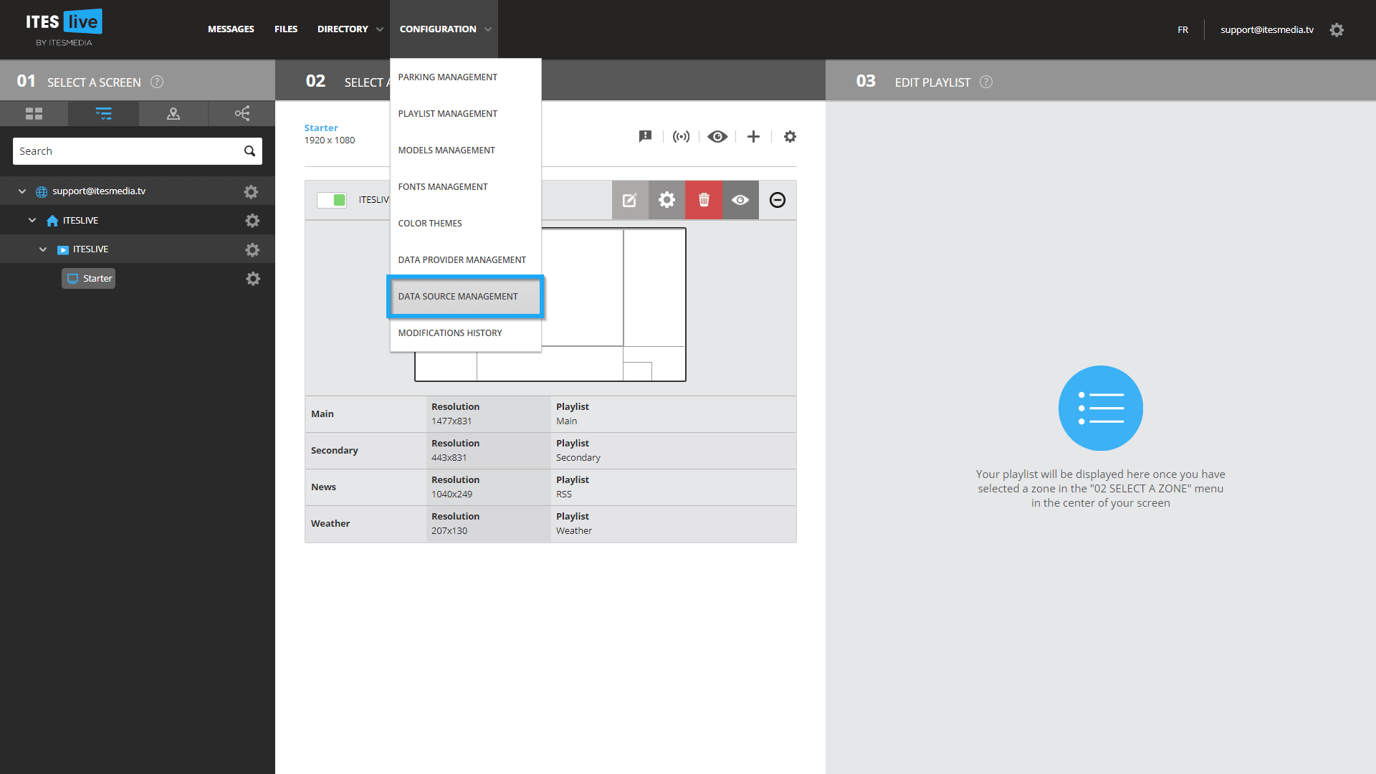
Task: Click the broadcast signal icon
Action: [x=681, y=137]
